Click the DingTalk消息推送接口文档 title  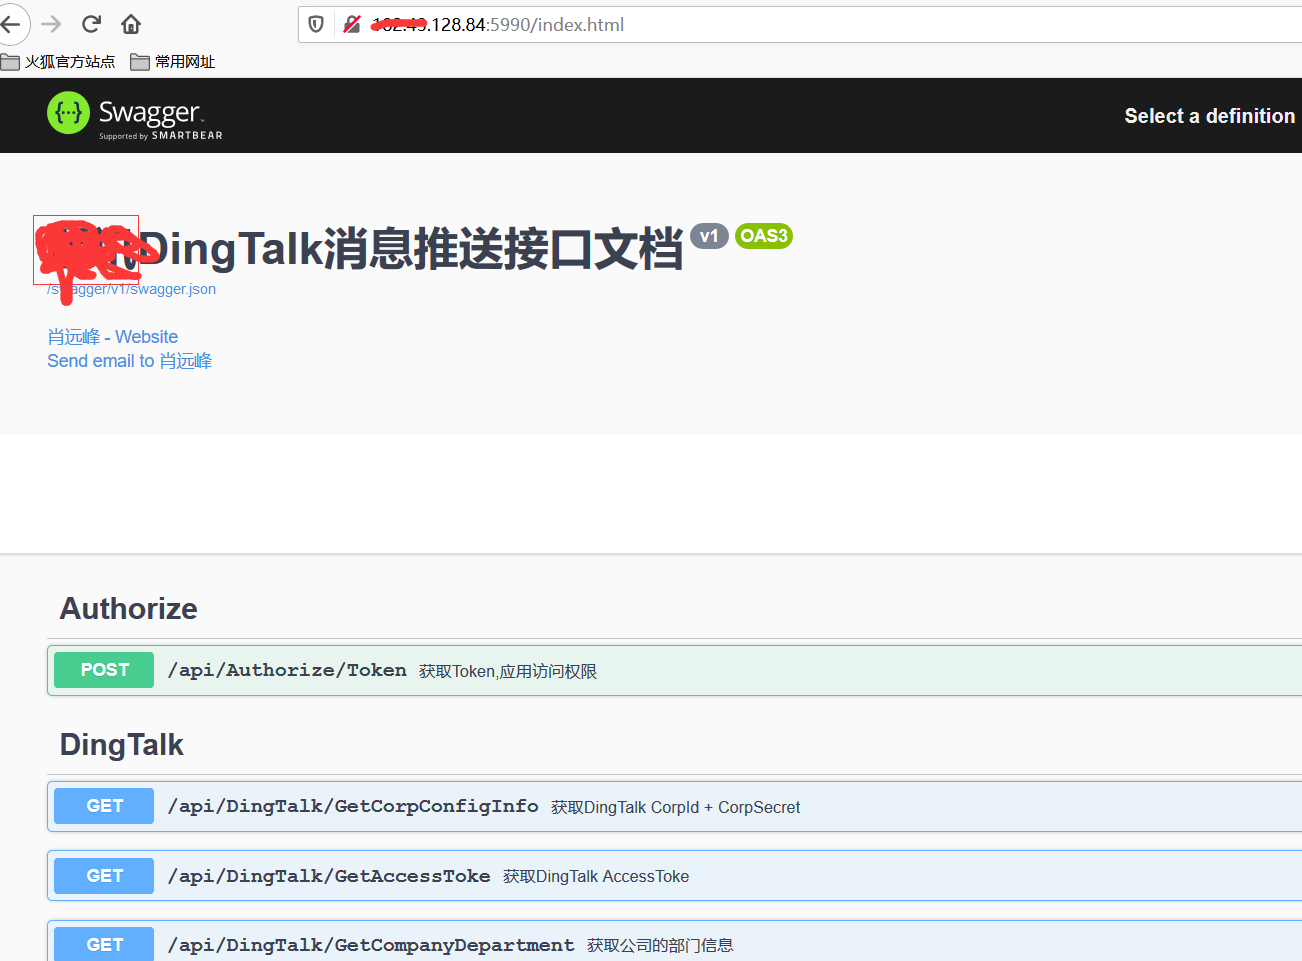[411, 249]
